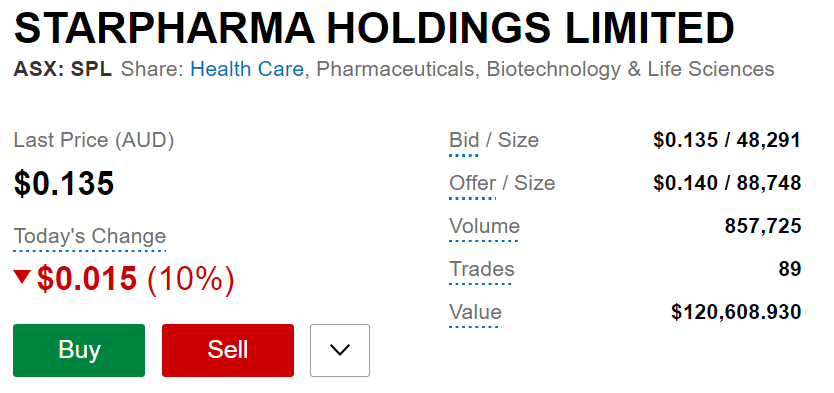834x393 pixels.
Task: Click the $0.015 (10%) change amount
Action: (x=135, y=279)
